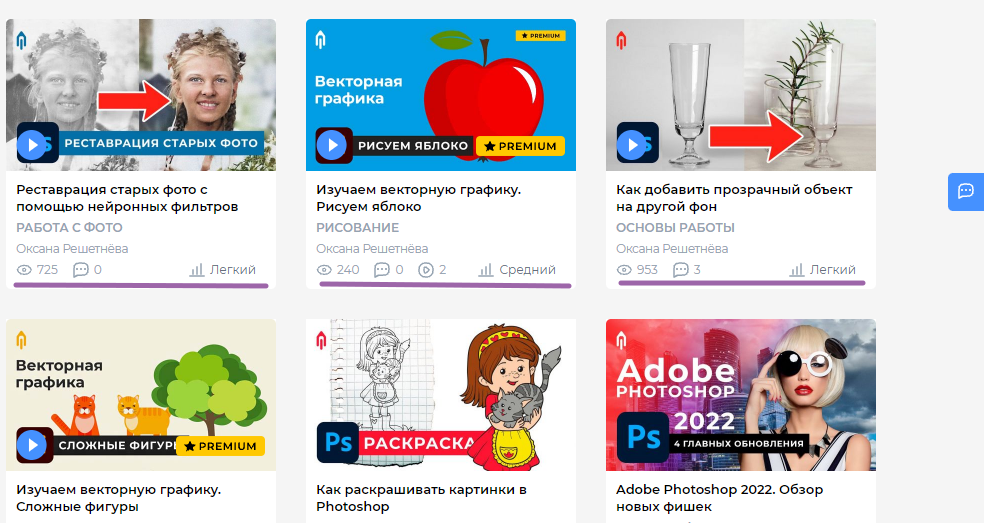Click the Легкий difficulty icon on restoration card

(196, 270)
